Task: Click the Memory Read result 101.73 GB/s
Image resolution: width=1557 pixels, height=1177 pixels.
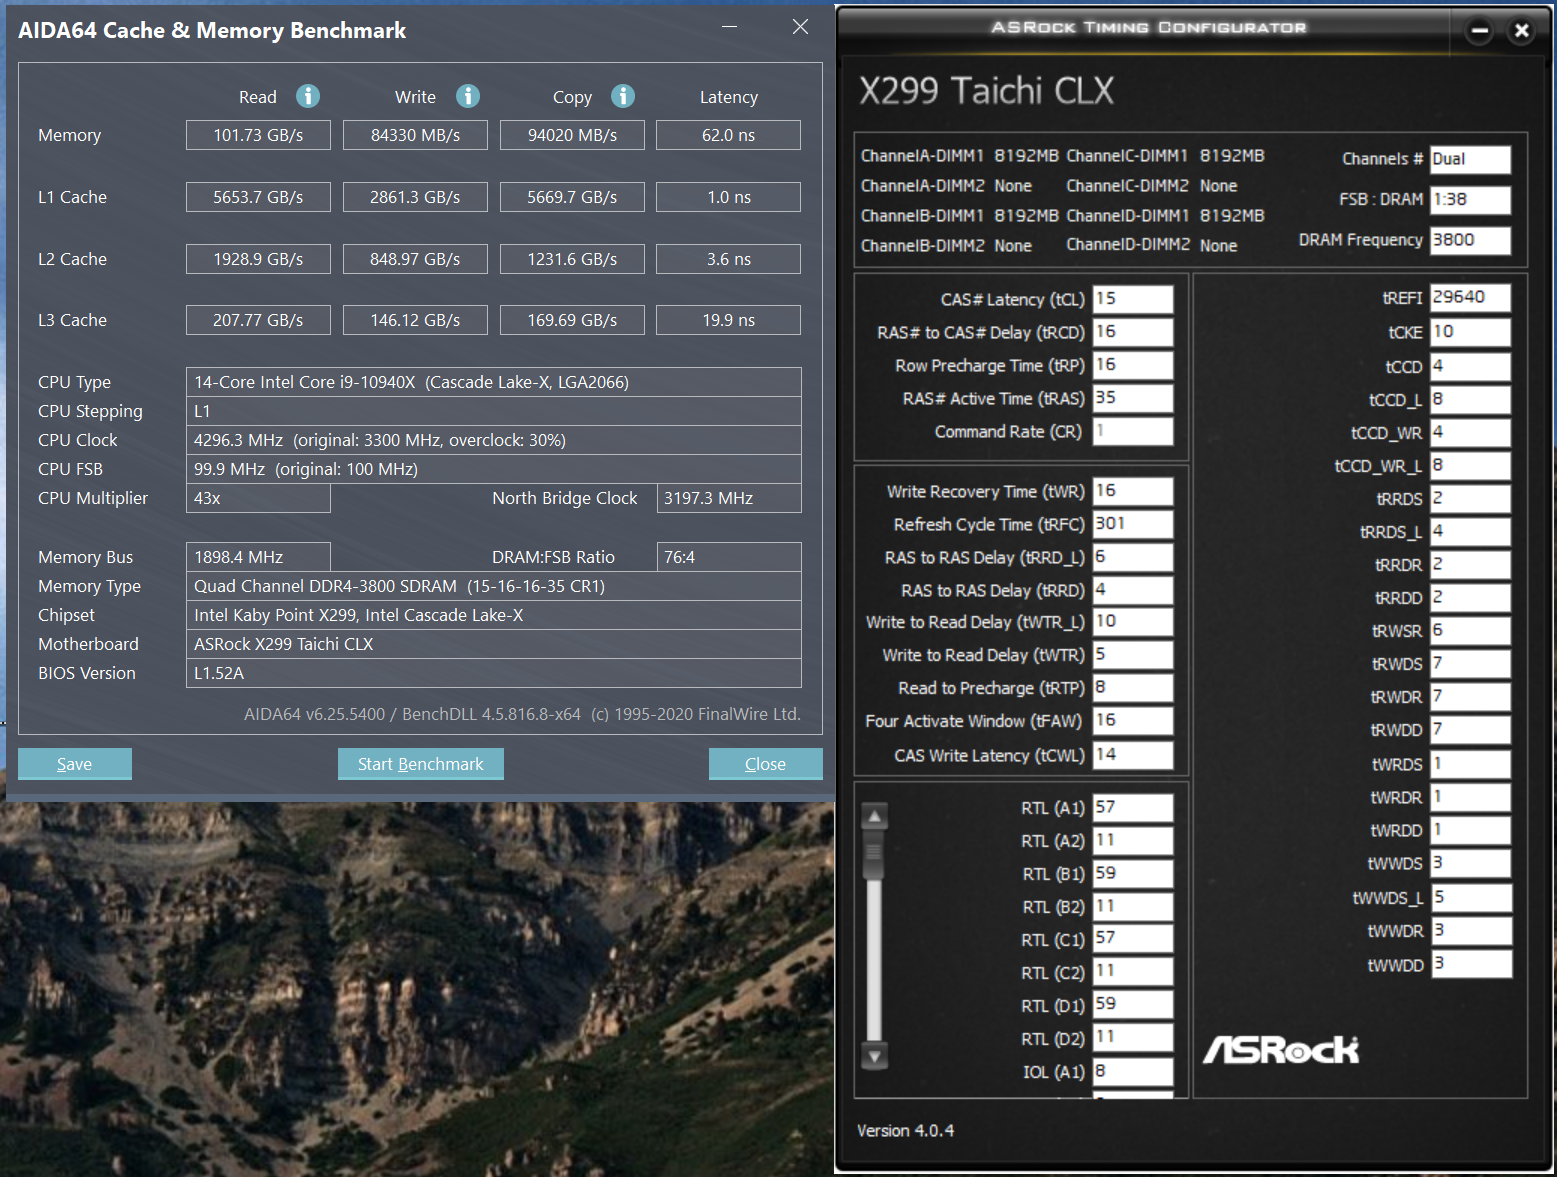Action: pyautogui.click(x=258, y=135)
